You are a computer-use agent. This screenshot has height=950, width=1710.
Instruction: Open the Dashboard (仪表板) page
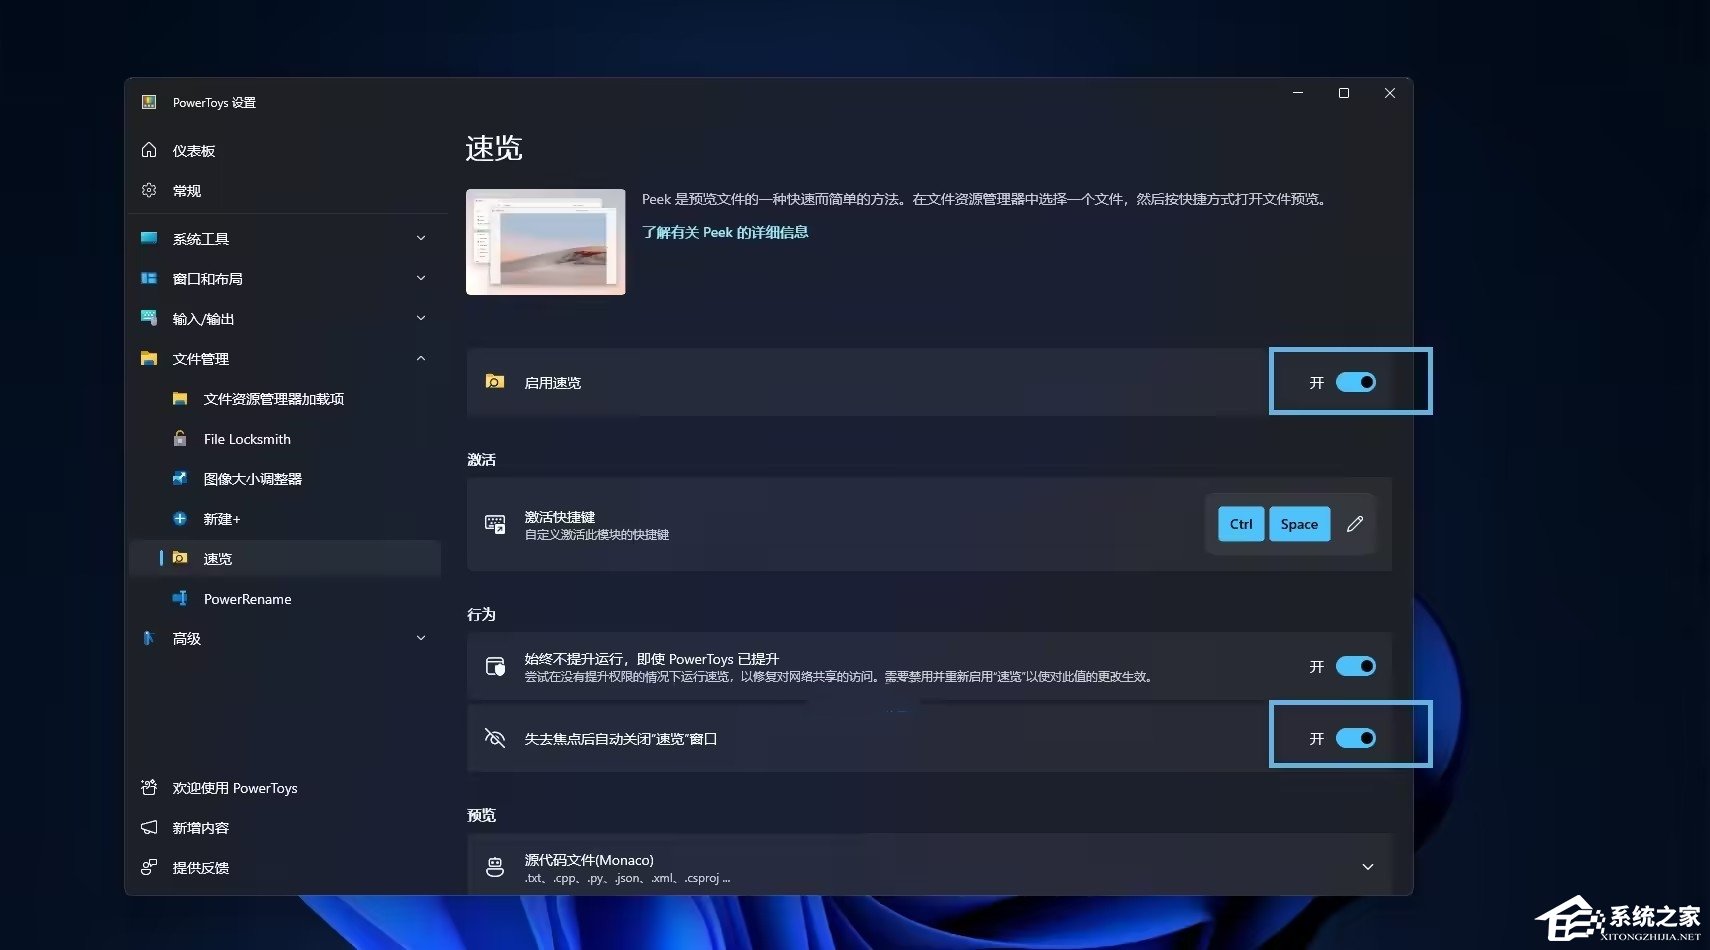coord(285,150)
